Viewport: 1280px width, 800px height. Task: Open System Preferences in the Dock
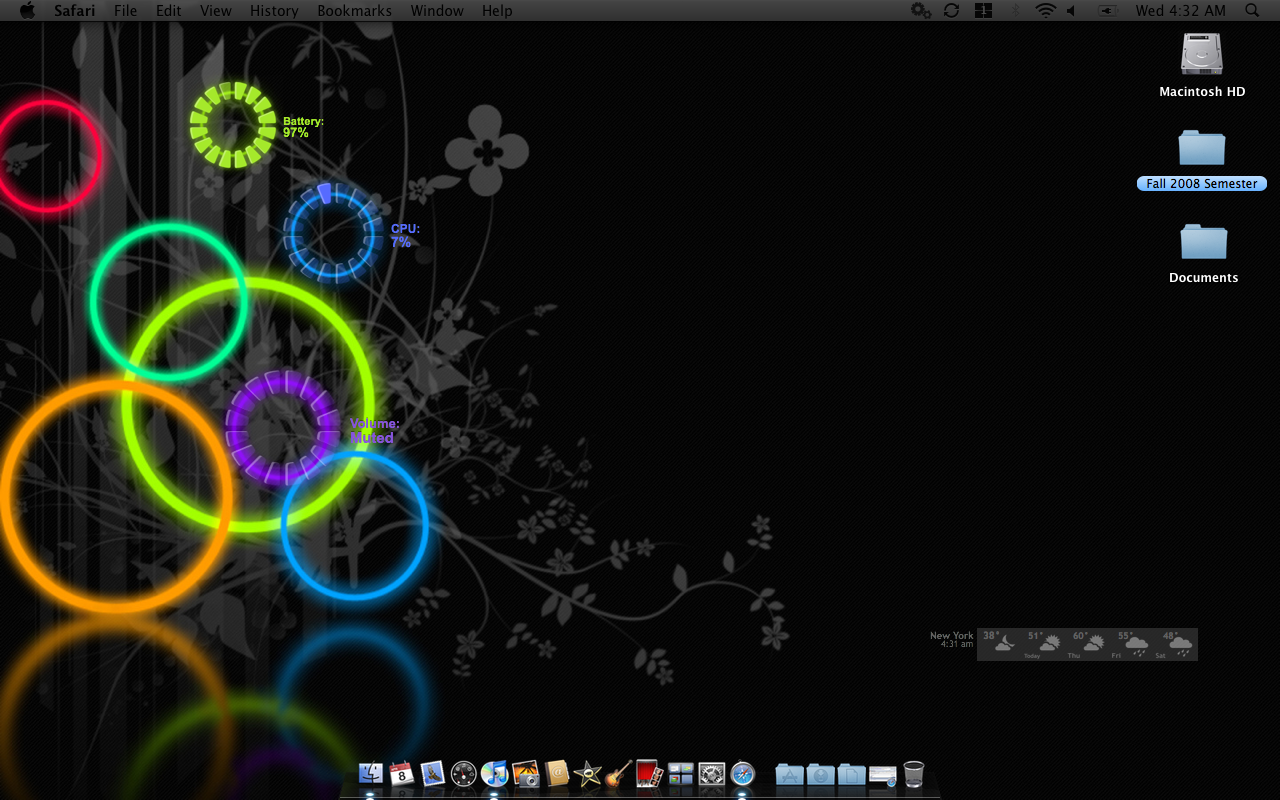click(x=711, y=773)
